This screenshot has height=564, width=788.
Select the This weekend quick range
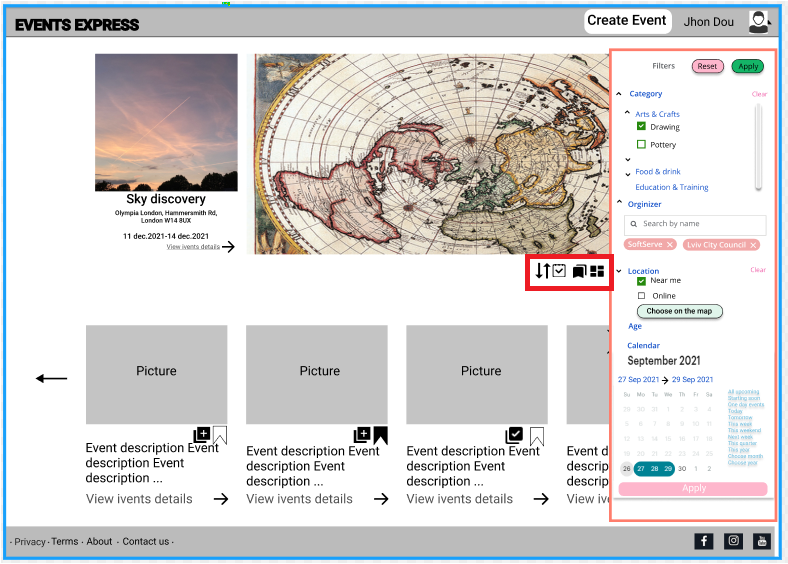[744, 430]
